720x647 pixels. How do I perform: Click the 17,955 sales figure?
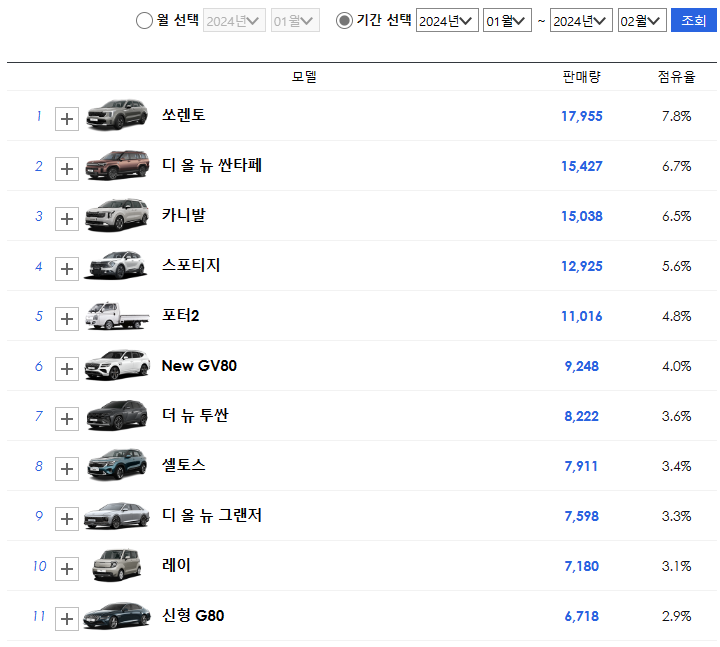point(582,116)
